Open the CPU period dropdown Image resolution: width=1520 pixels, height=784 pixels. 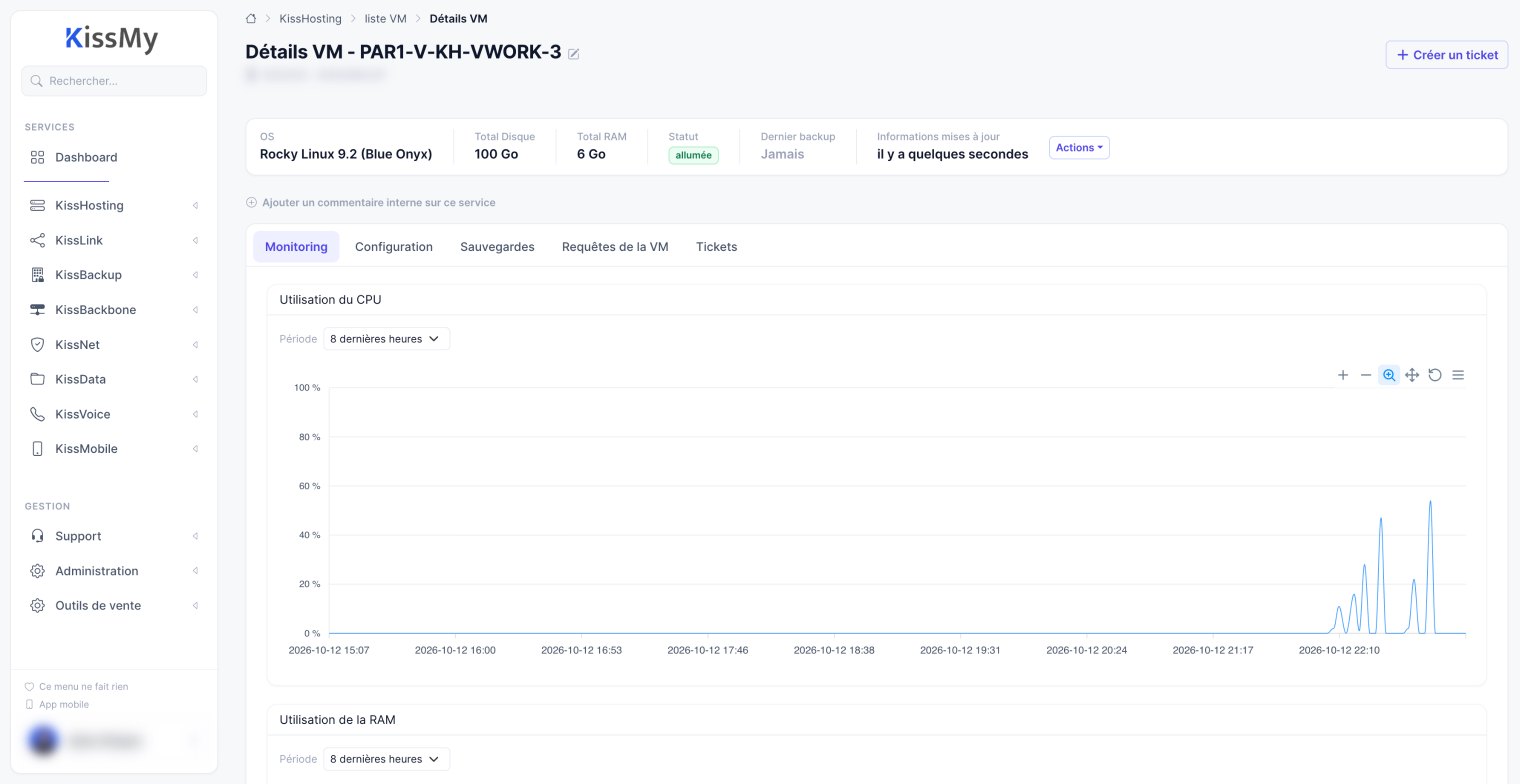(386, 339)
